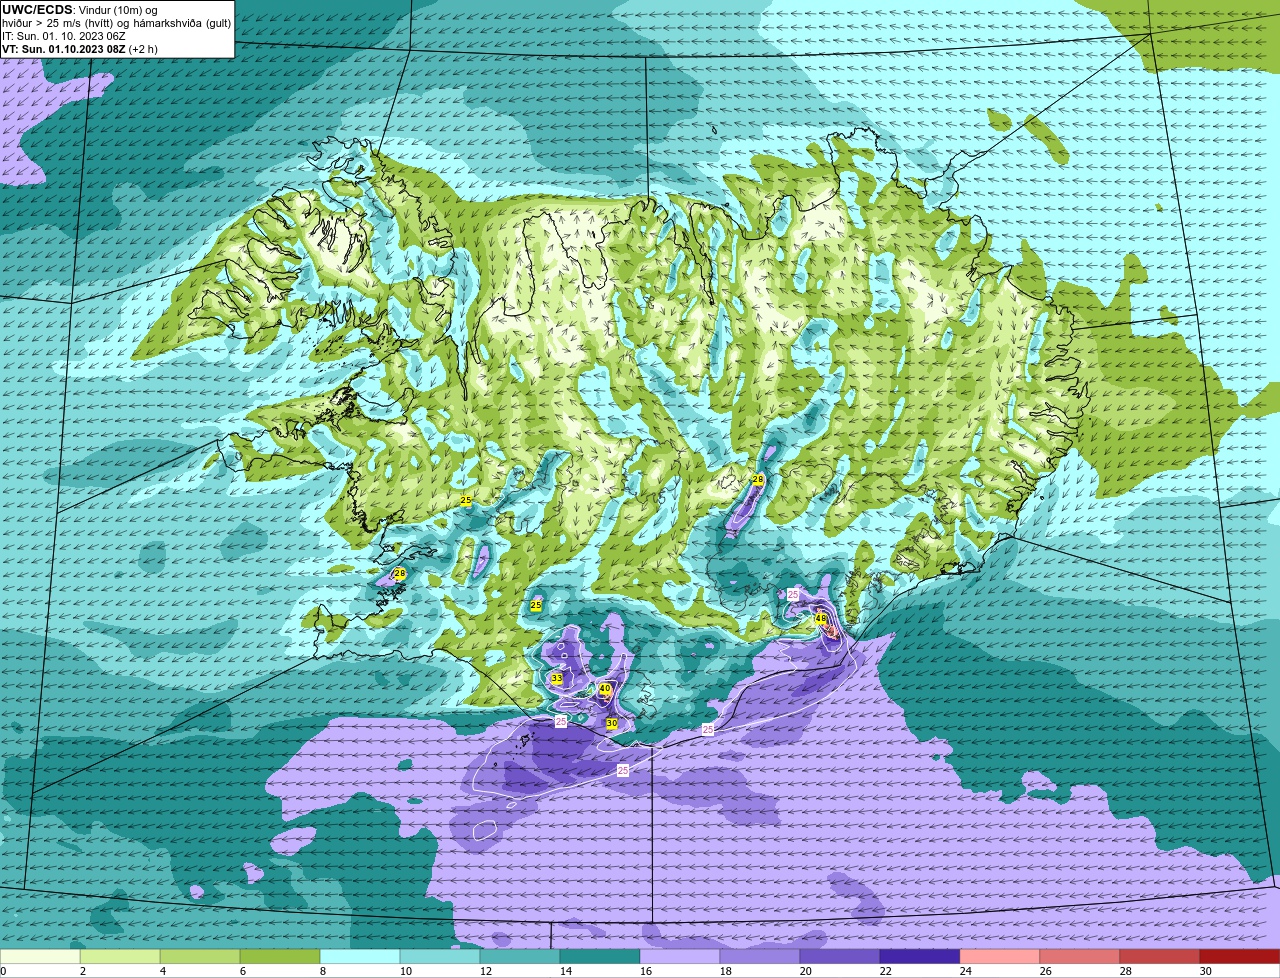Click the legend scale tick label 6

242,971
